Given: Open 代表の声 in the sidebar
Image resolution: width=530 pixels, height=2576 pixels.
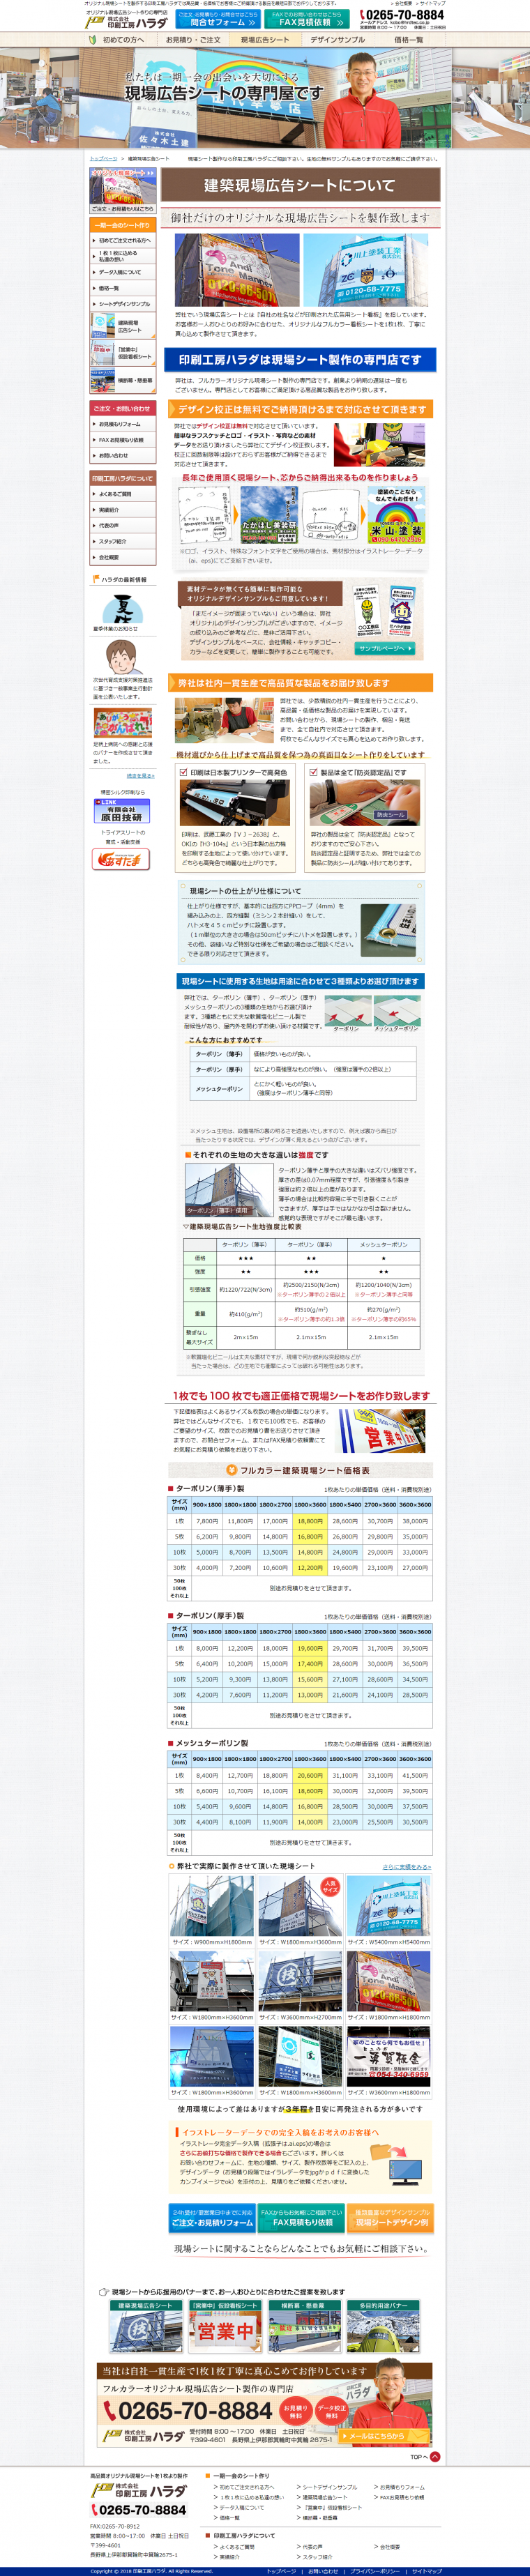Looking at the screenshot, I should [x=122, y=525].
